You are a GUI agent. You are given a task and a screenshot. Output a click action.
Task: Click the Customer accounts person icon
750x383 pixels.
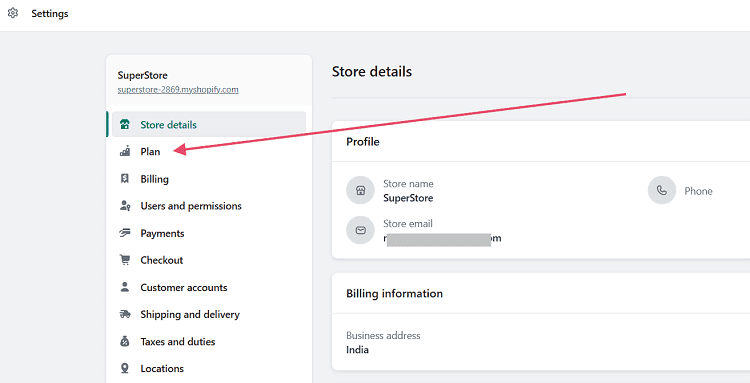(125, 287)
